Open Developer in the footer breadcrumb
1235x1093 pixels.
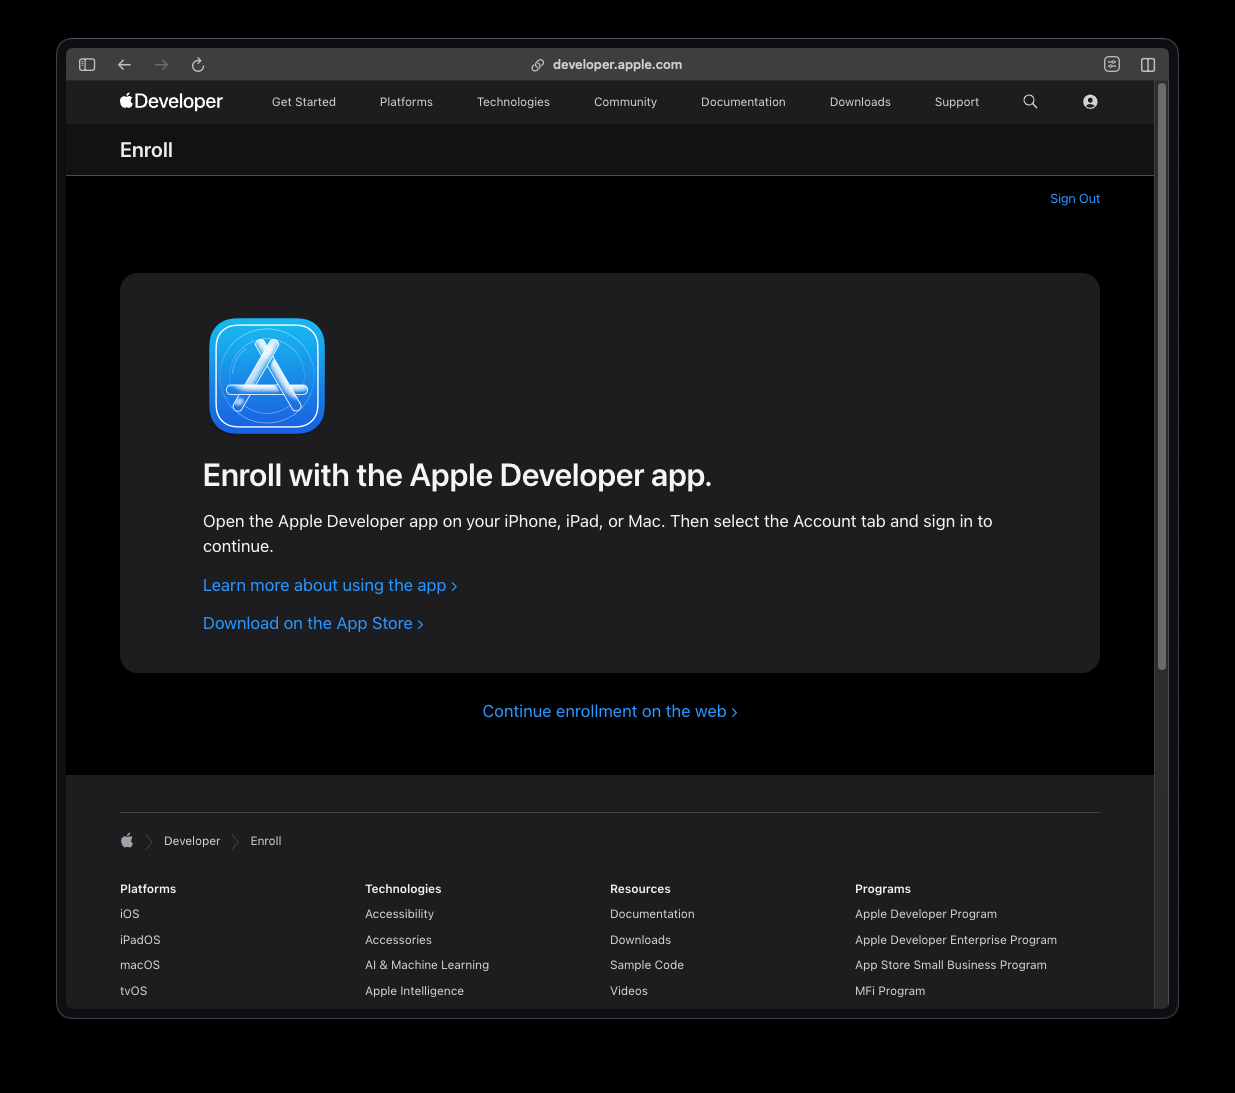point(192,841)
